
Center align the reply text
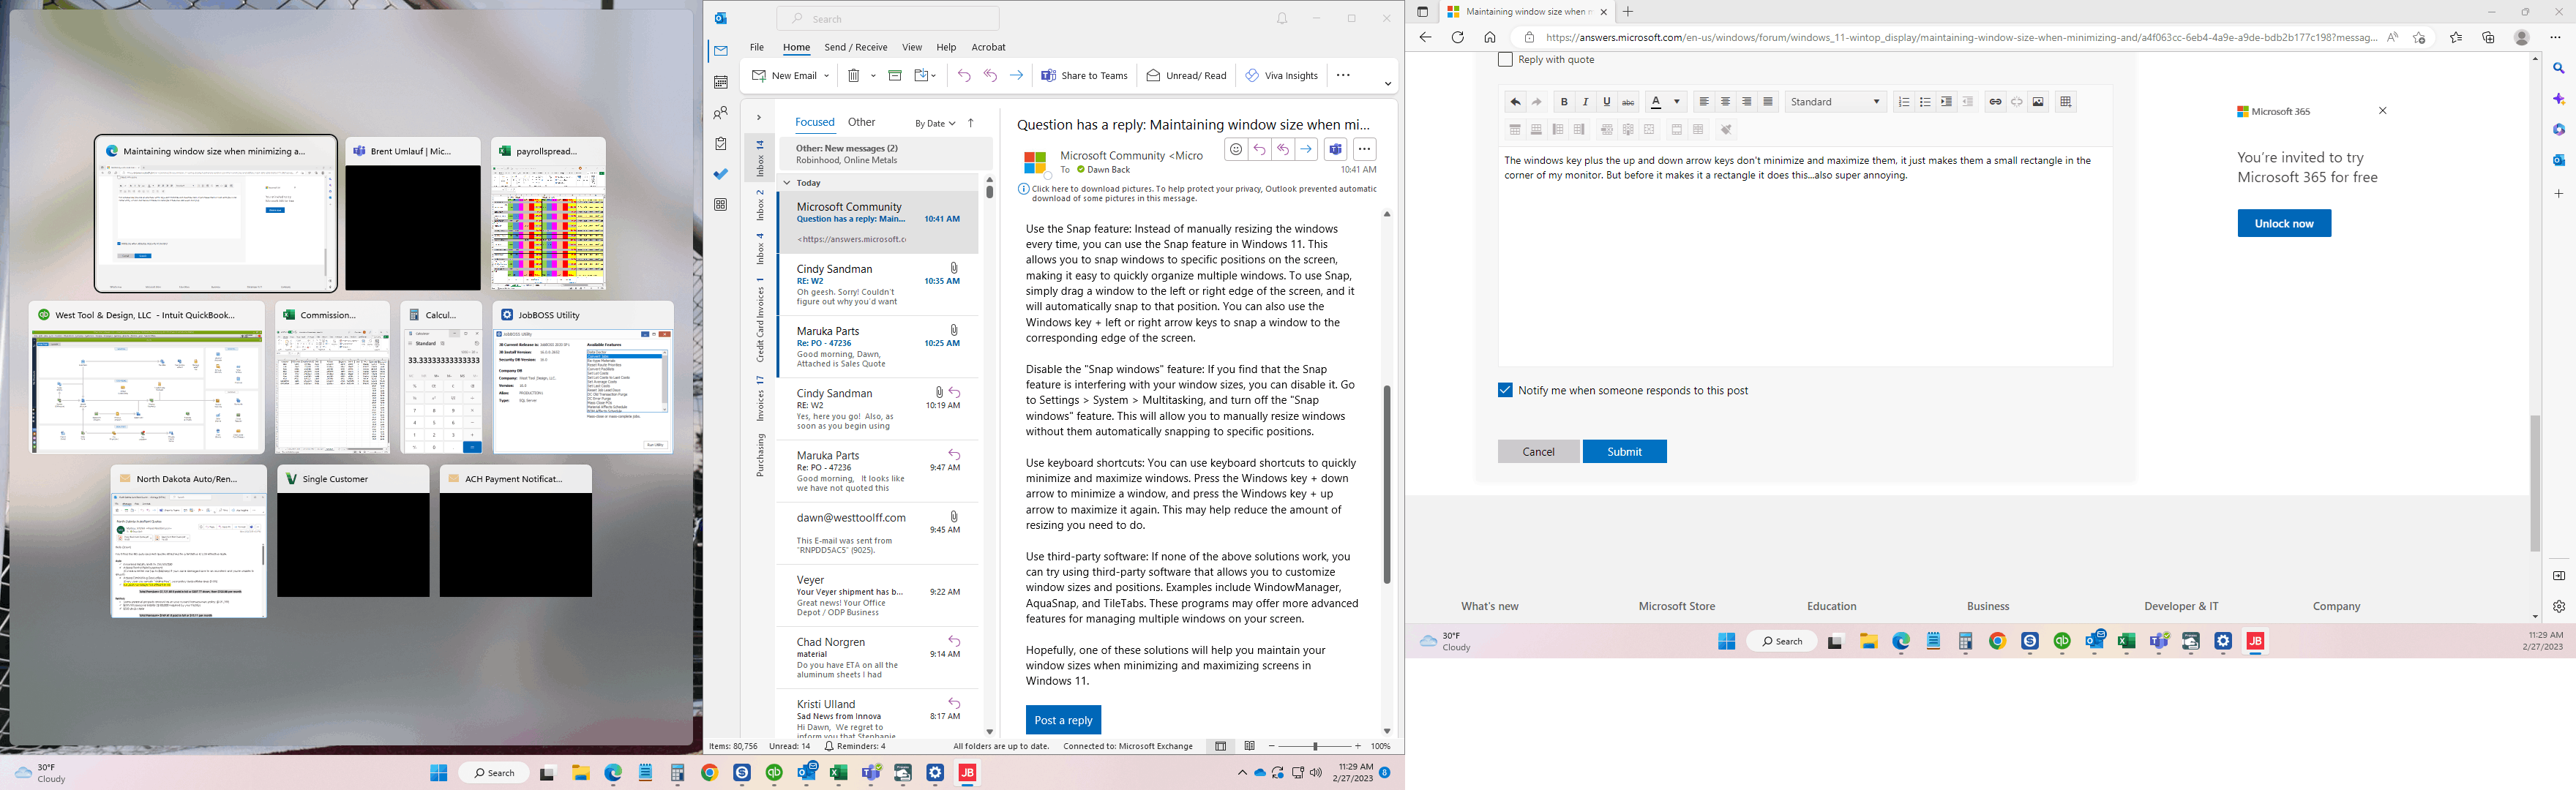[x=1725, y=102]
